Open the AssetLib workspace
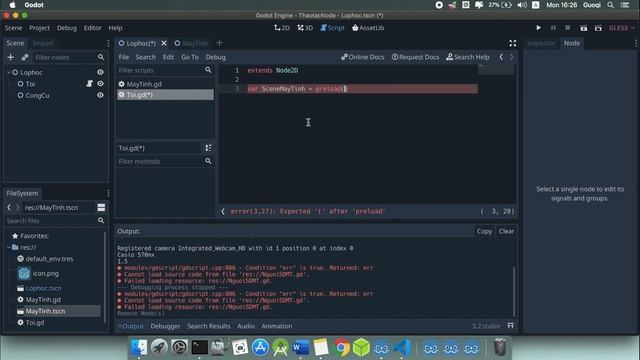The width and height of the screenshot is (640, 360). (x=368, y=28)
